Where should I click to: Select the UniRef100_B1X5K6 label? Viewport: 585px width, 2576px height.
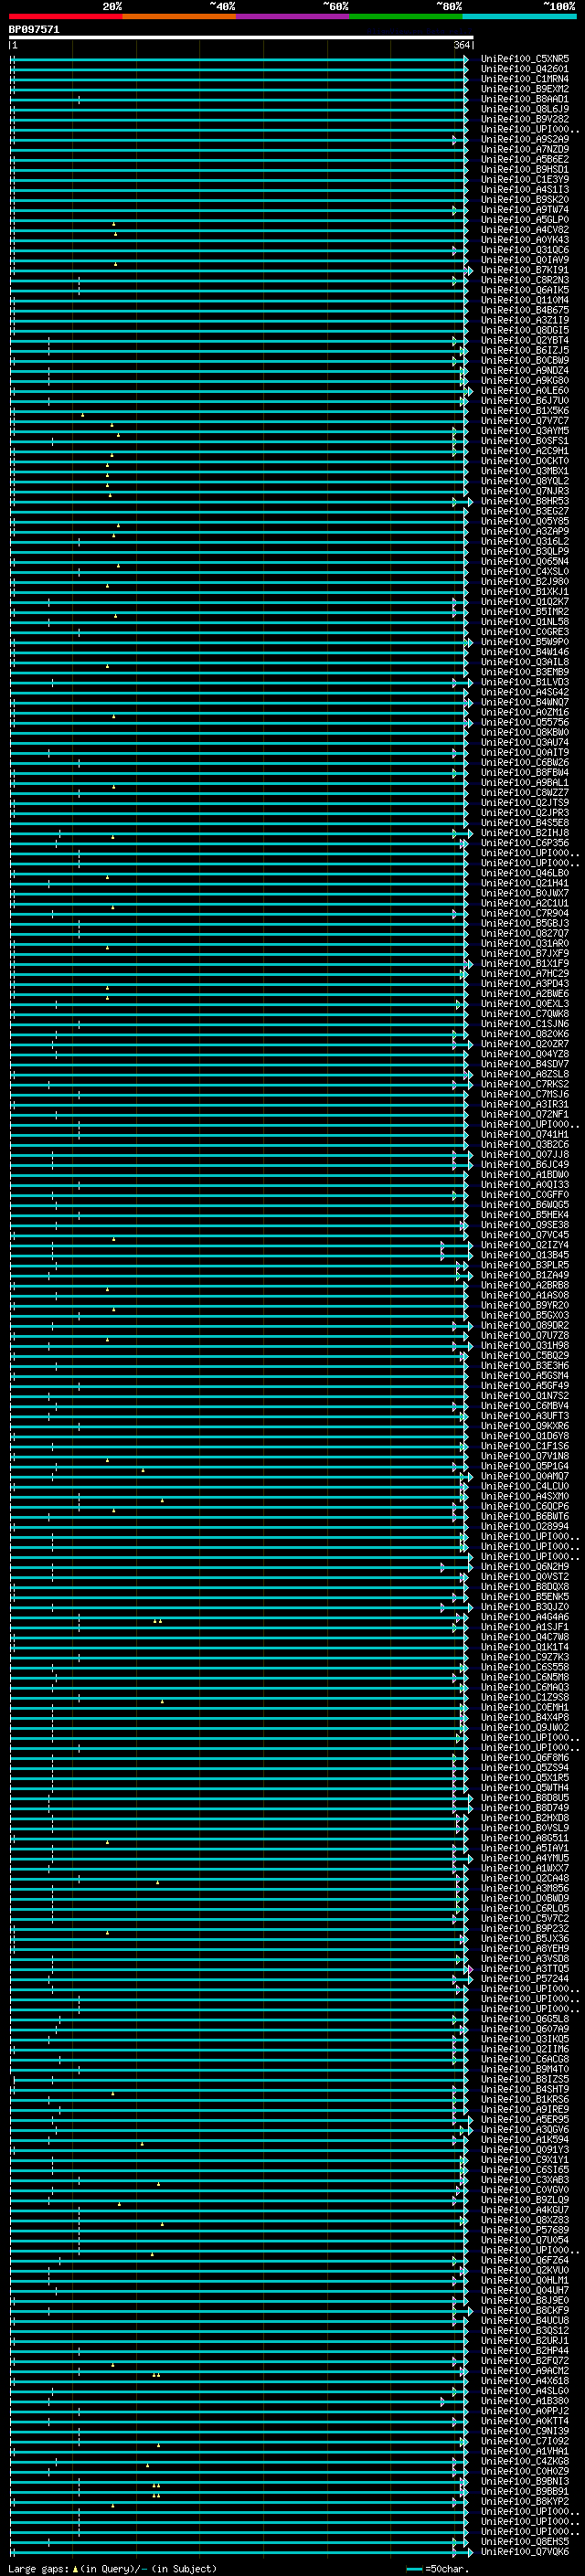(525, 410)
